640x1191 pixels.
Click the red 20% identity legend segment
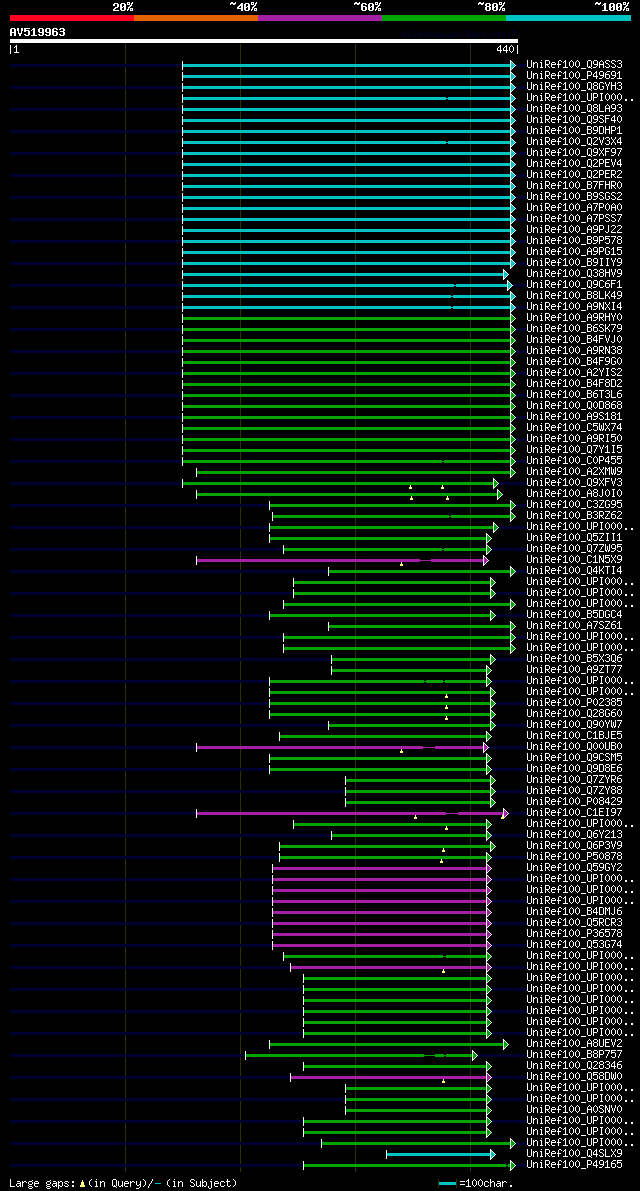point(72,17)
